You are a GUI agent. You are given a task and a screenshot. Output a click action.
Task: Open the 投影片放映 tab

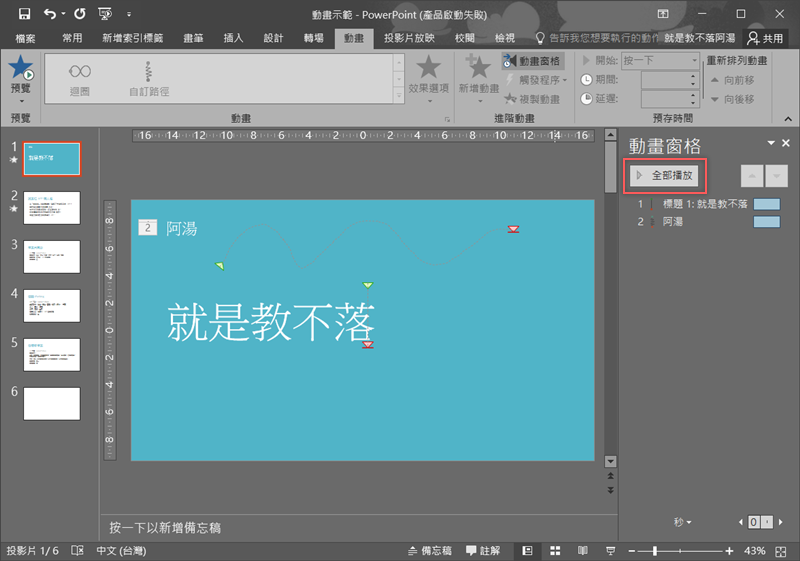click(x=407, y=38)
